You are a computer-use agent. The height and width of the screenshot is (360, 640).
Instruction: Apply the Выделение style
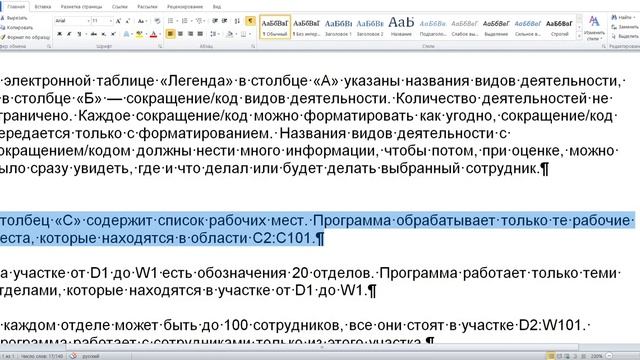point(496,27)
